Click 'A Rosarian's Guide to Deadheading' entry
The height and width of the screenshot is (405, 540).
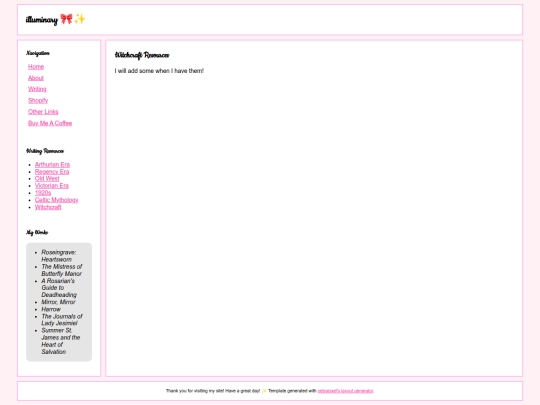click(59, 288)
